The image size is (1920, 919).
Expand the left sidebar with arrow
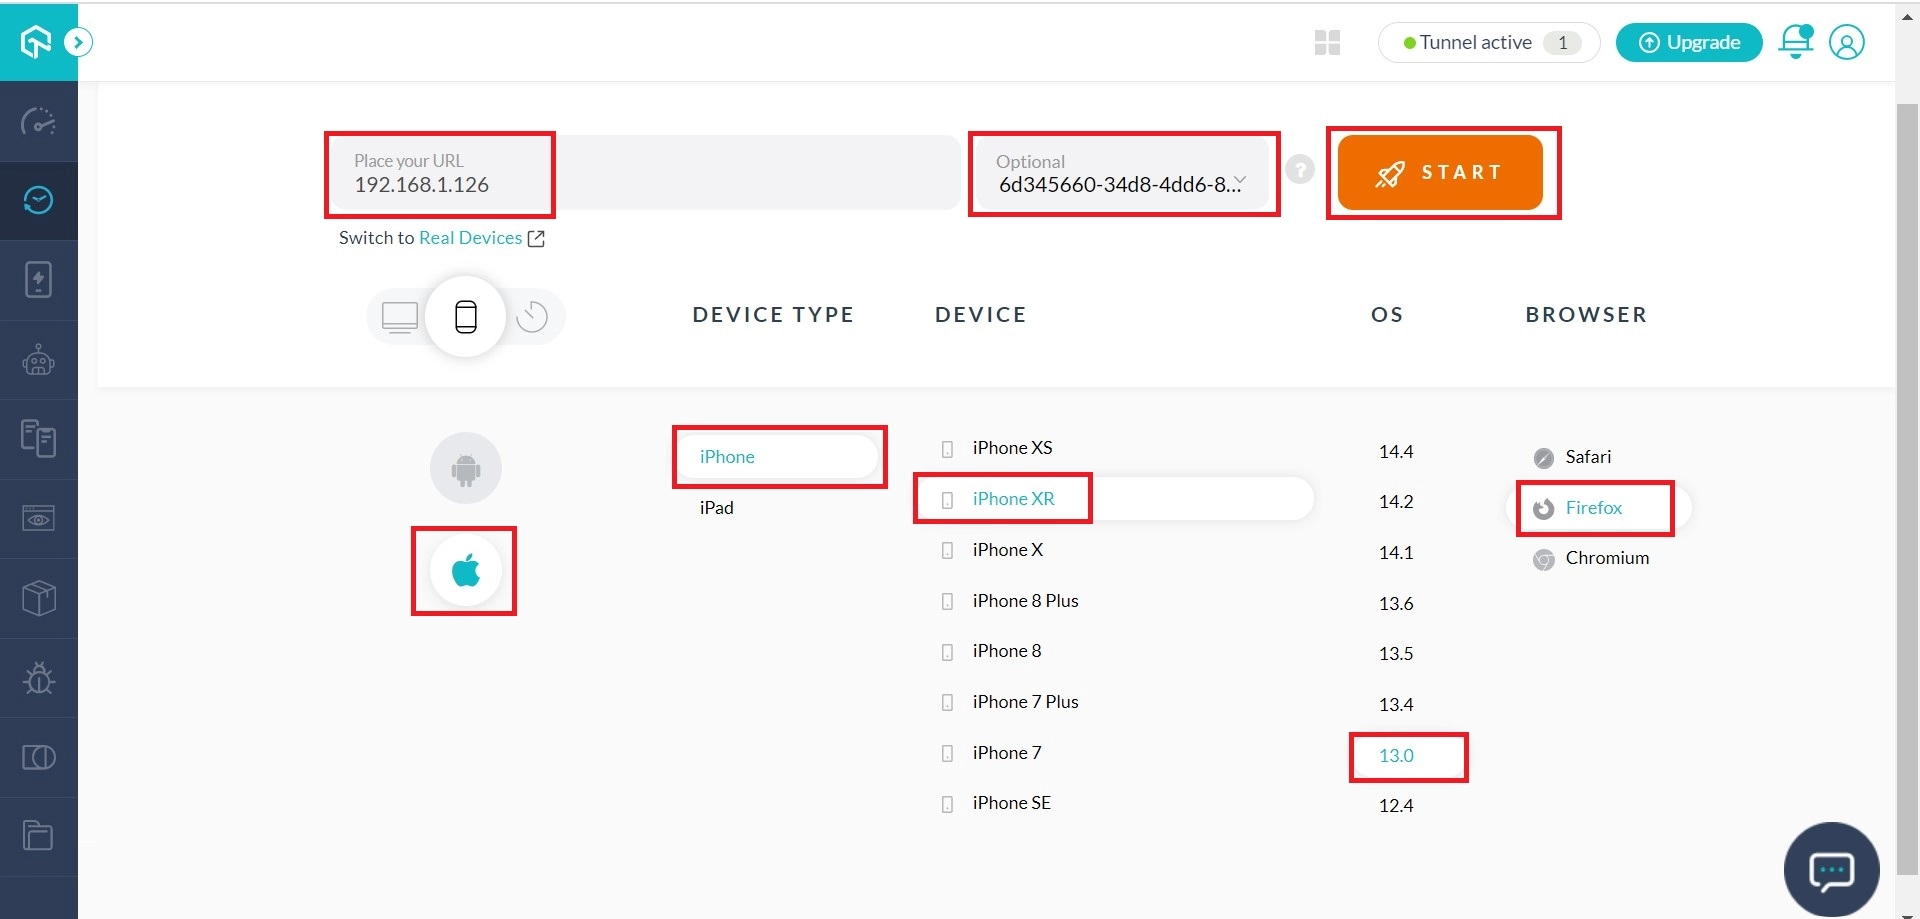click(x=78, y=42)
